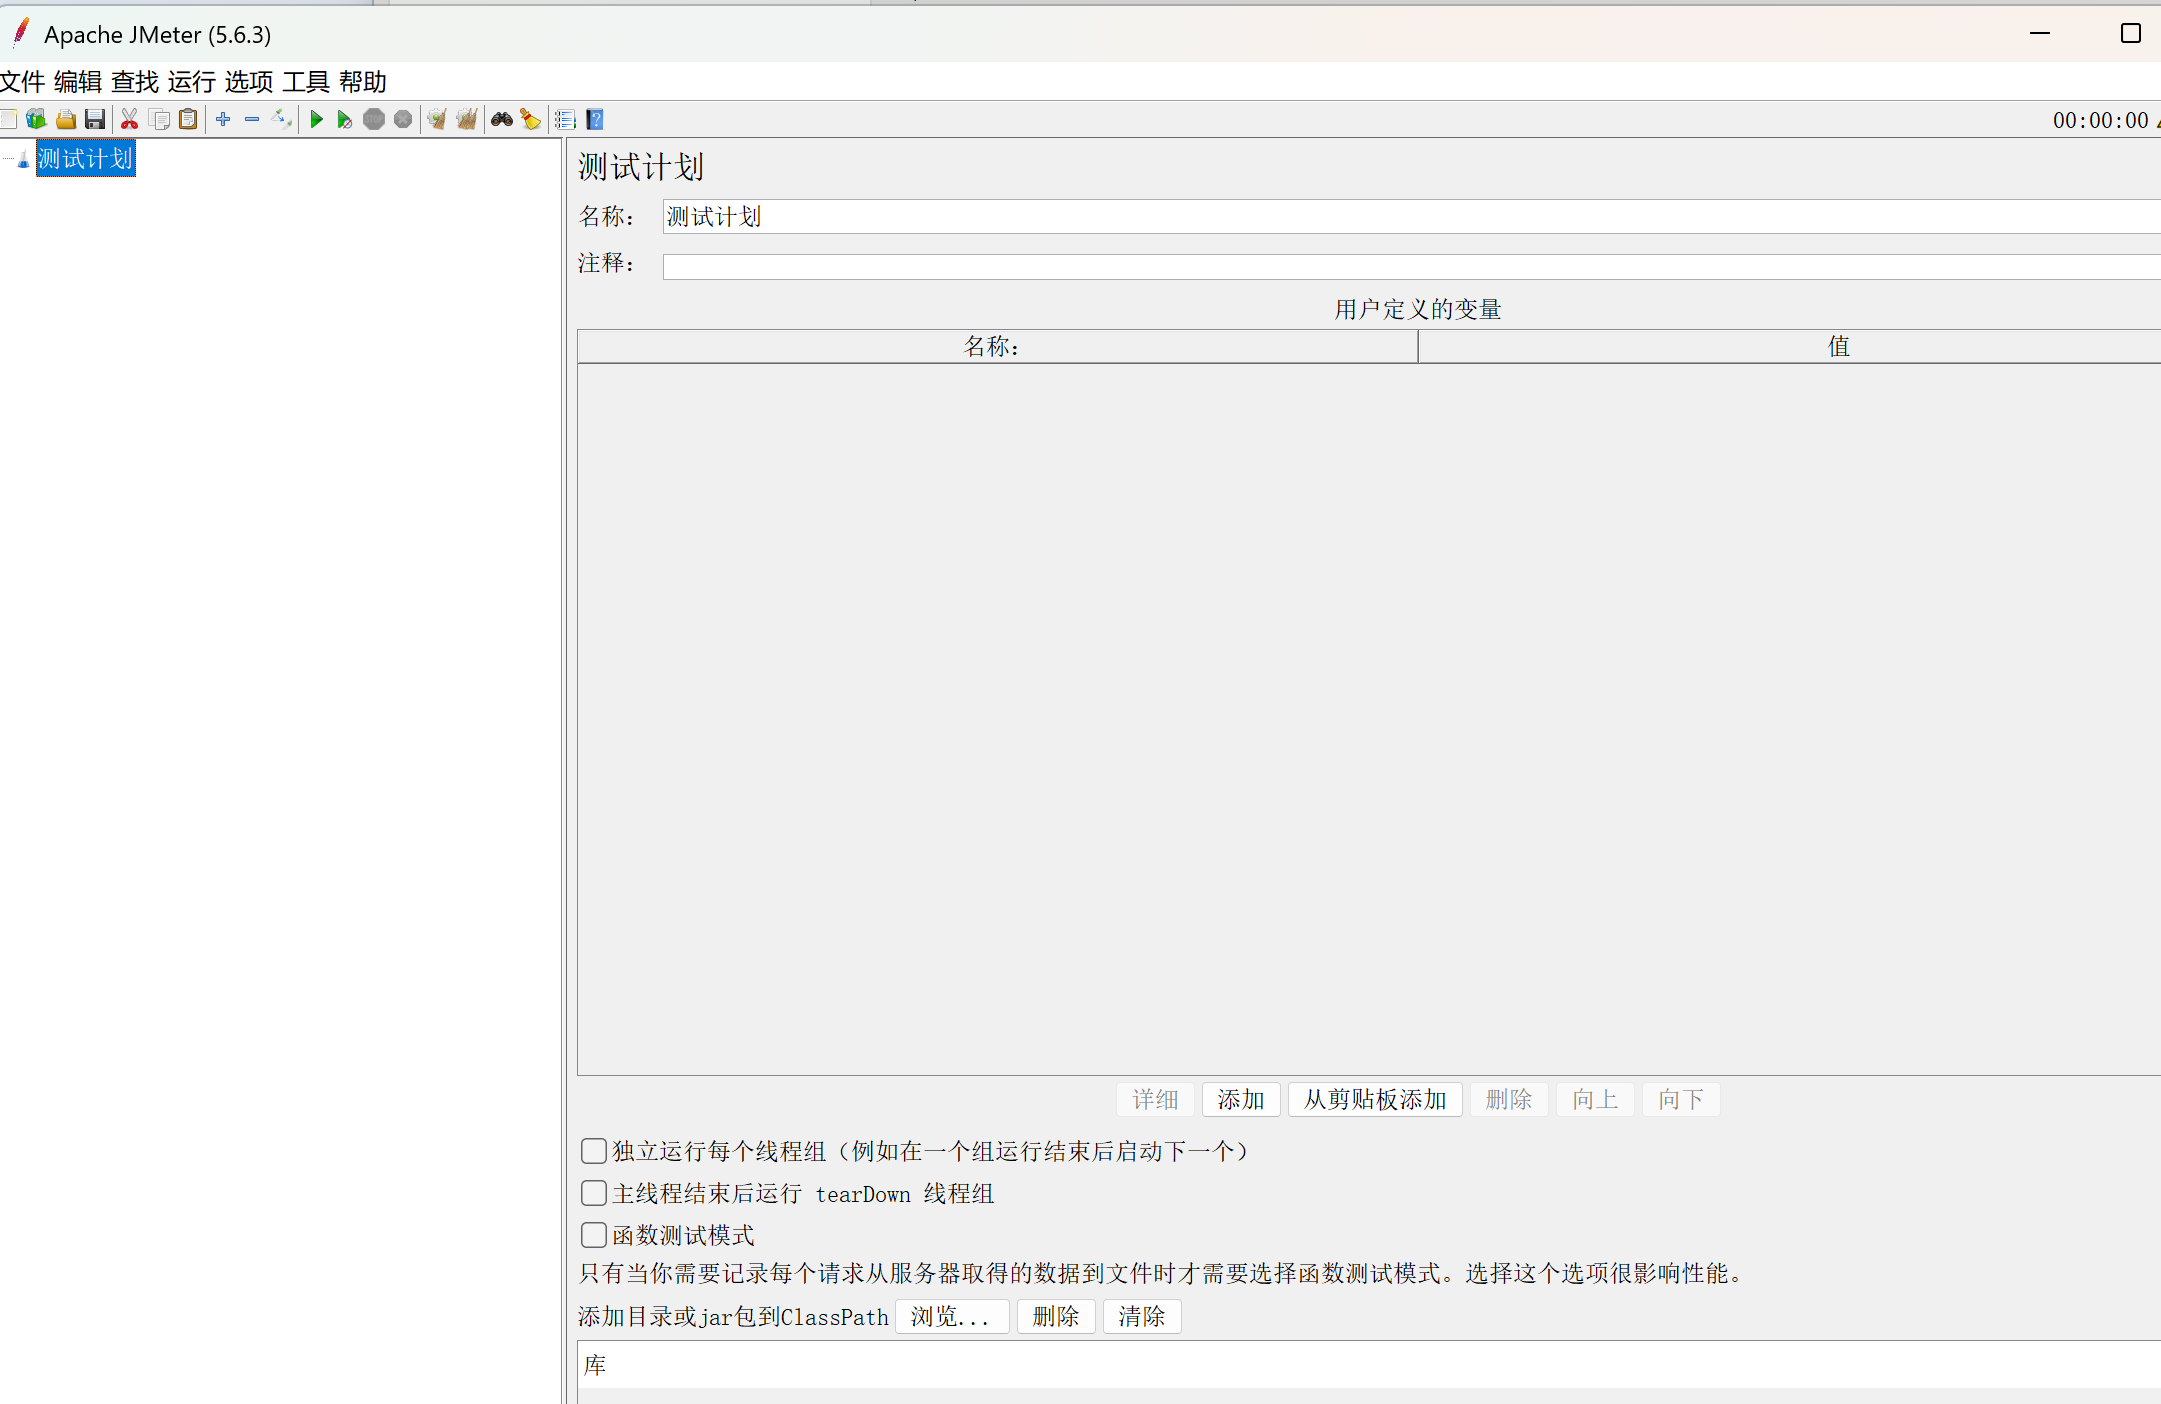Open the 选项 menu

(x=247, y=82)
